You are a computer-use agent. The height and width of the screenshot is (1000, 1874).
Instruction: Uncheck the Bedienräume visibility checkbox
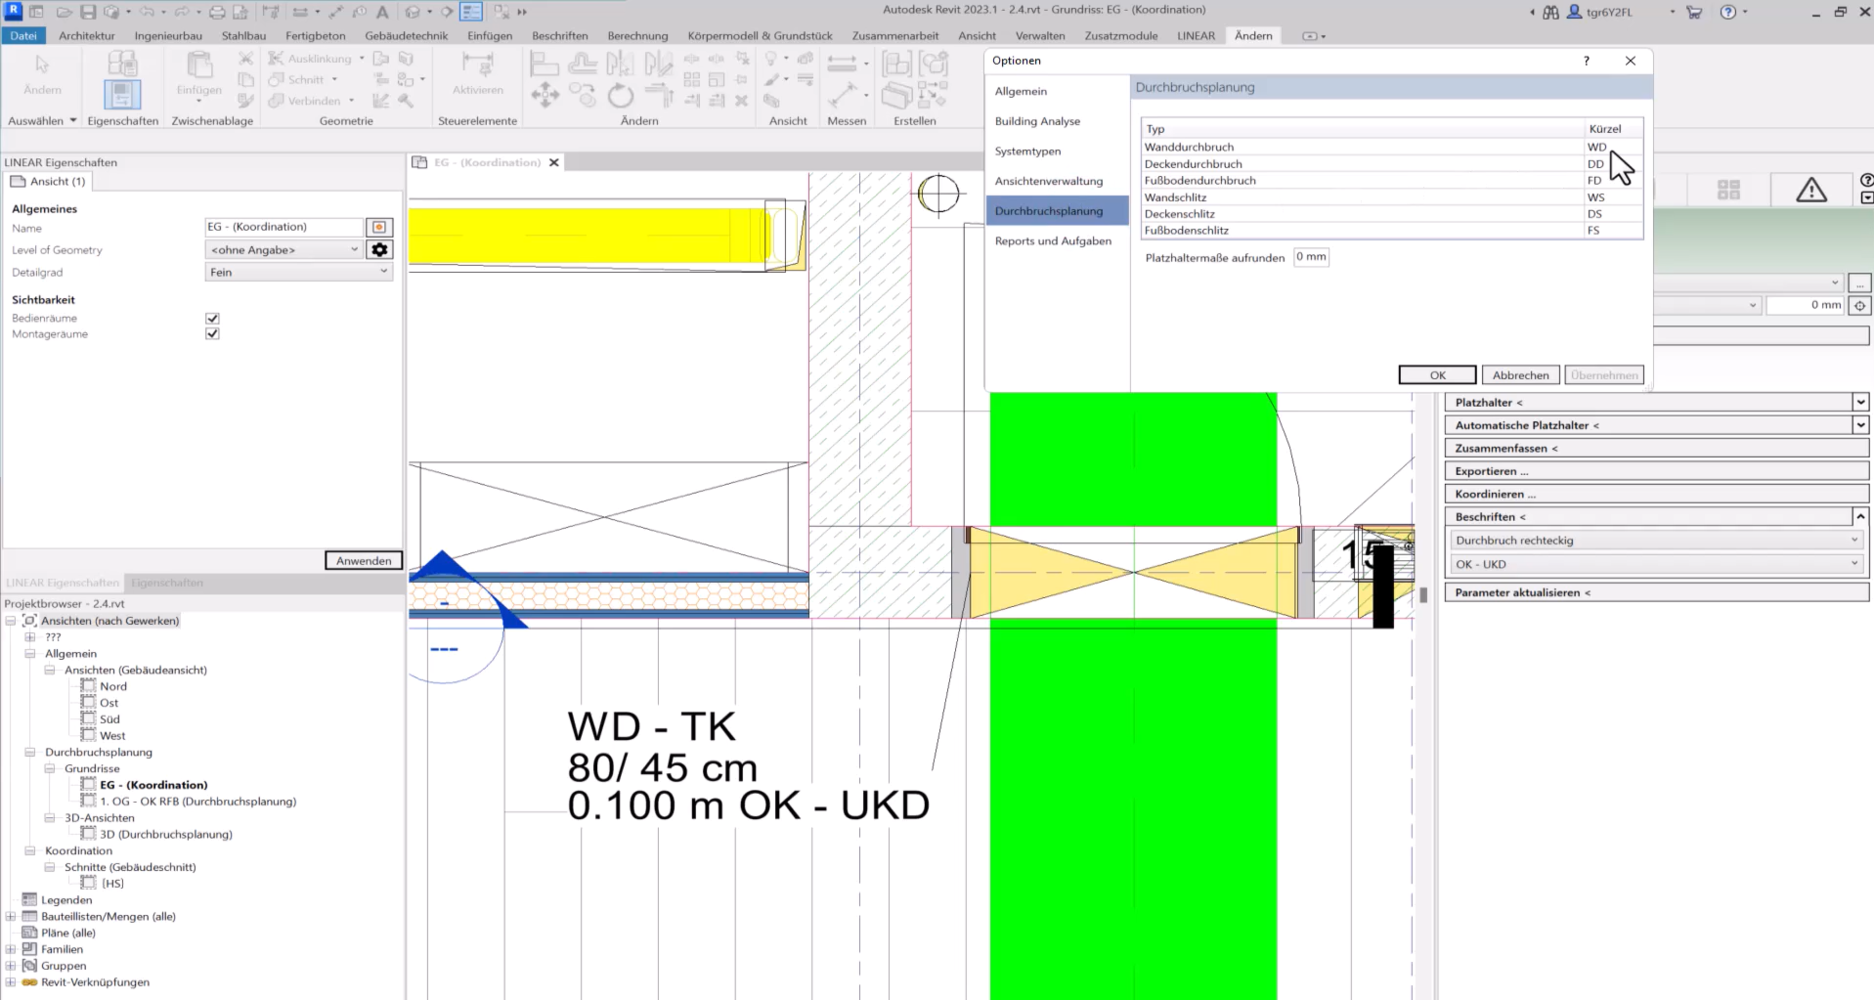(x=212, y=318)
